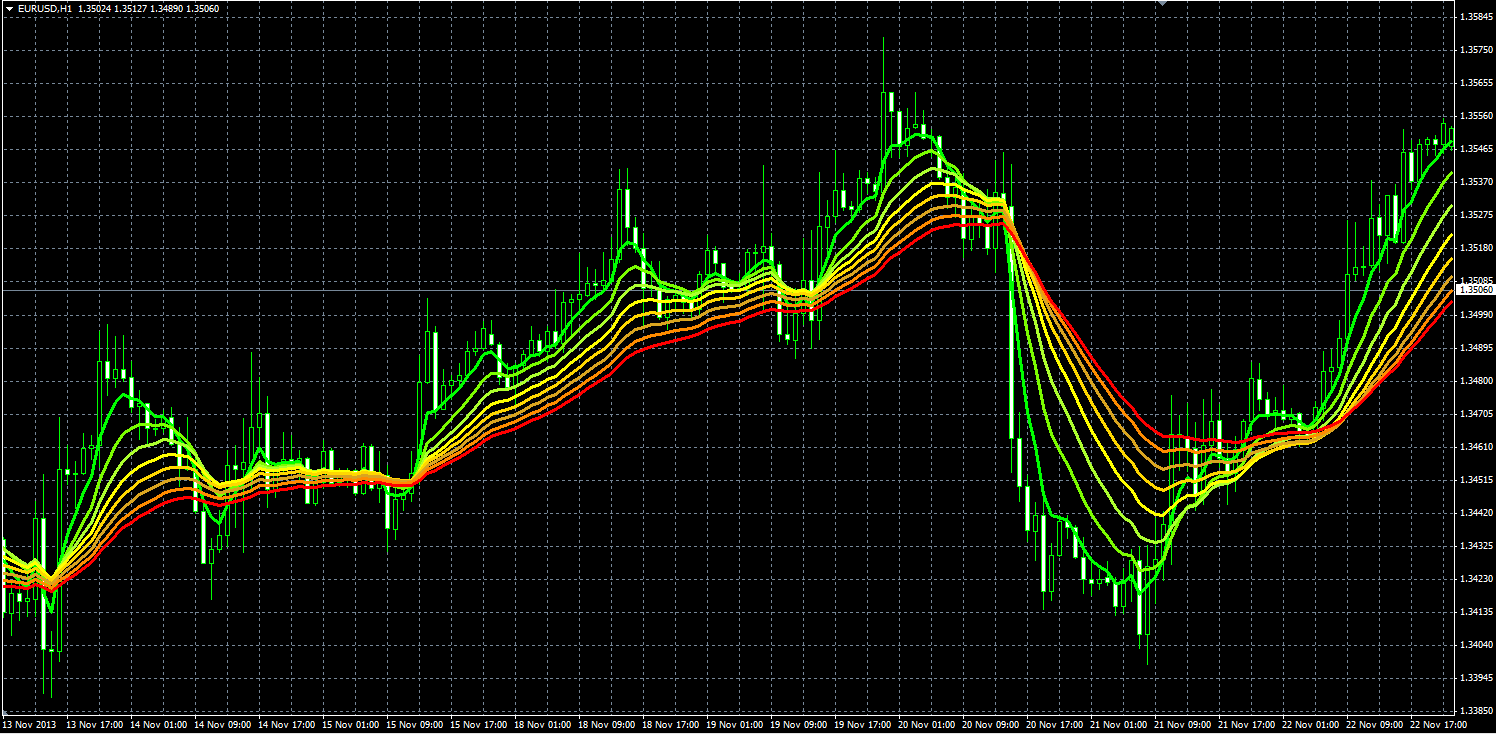Click the 18 Nov 17:00 time label
Viewport: 1496px width, 734px height.
[671, 724]
